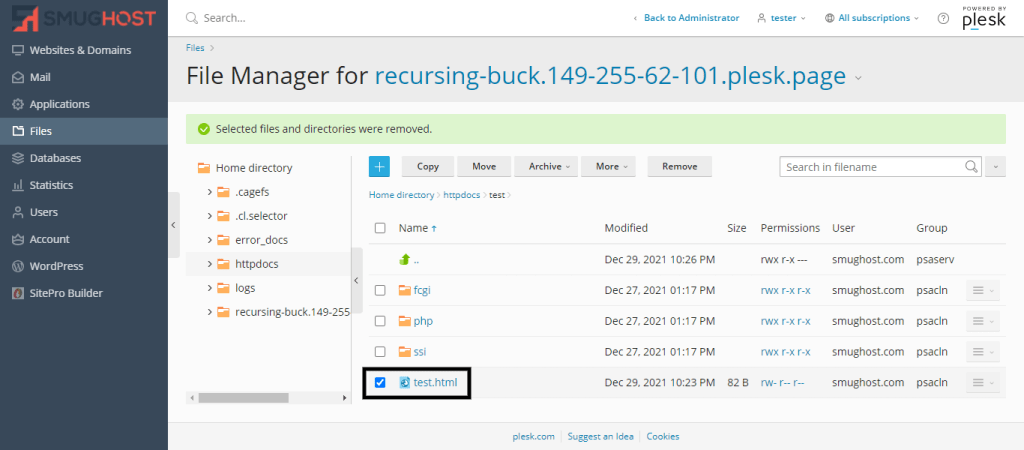The height and width of the screenshot is (450, 1024).
Task: Open the All subscriptions dropdown
Action: pos(872,18)
